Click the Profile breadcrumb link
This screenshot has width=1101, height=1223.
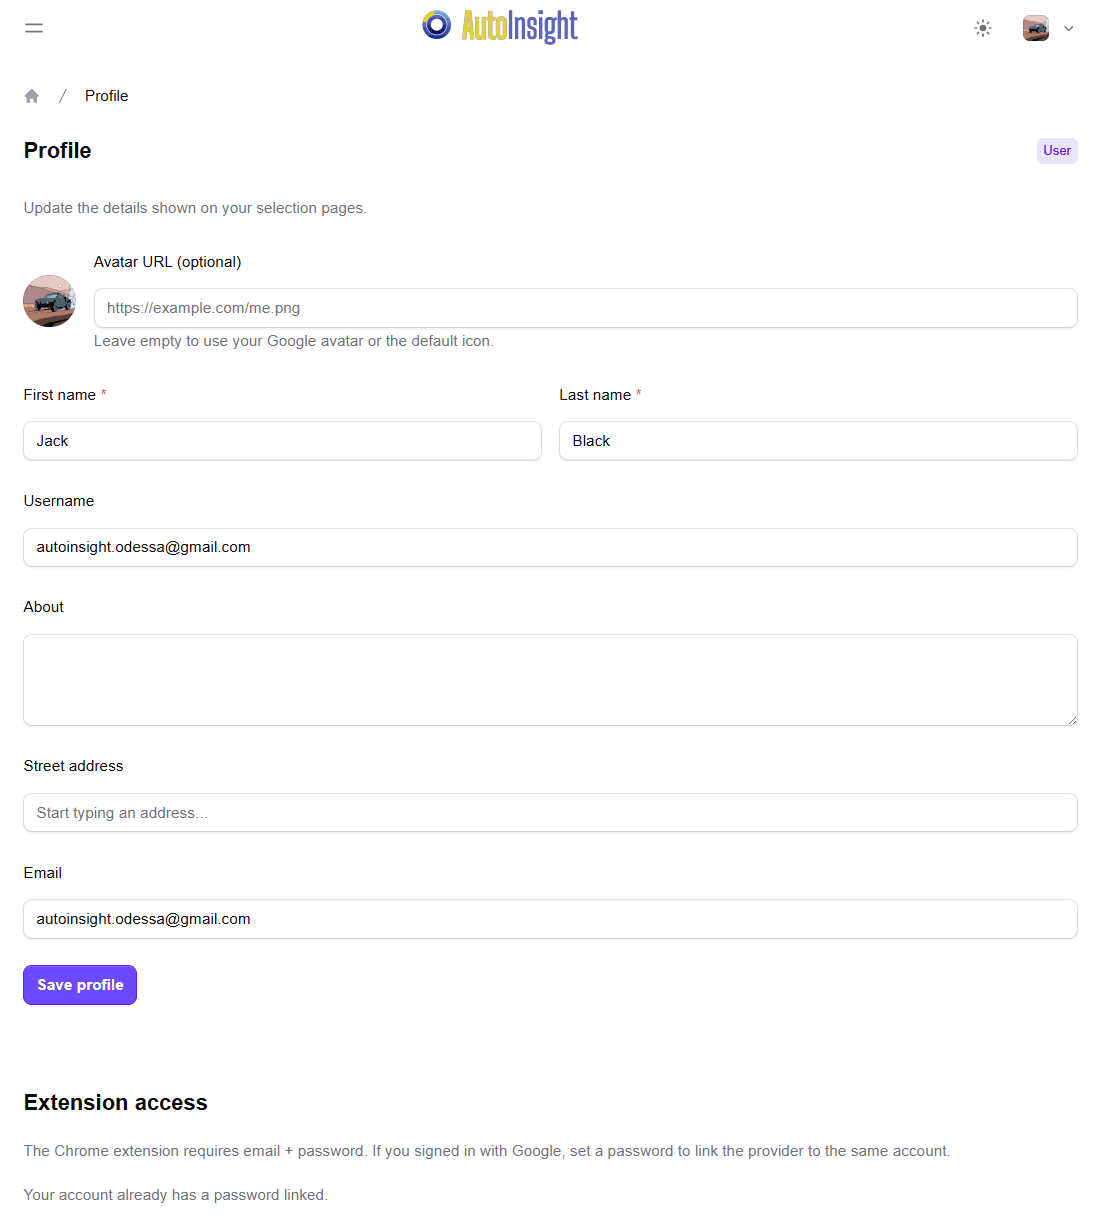(106, 95)
